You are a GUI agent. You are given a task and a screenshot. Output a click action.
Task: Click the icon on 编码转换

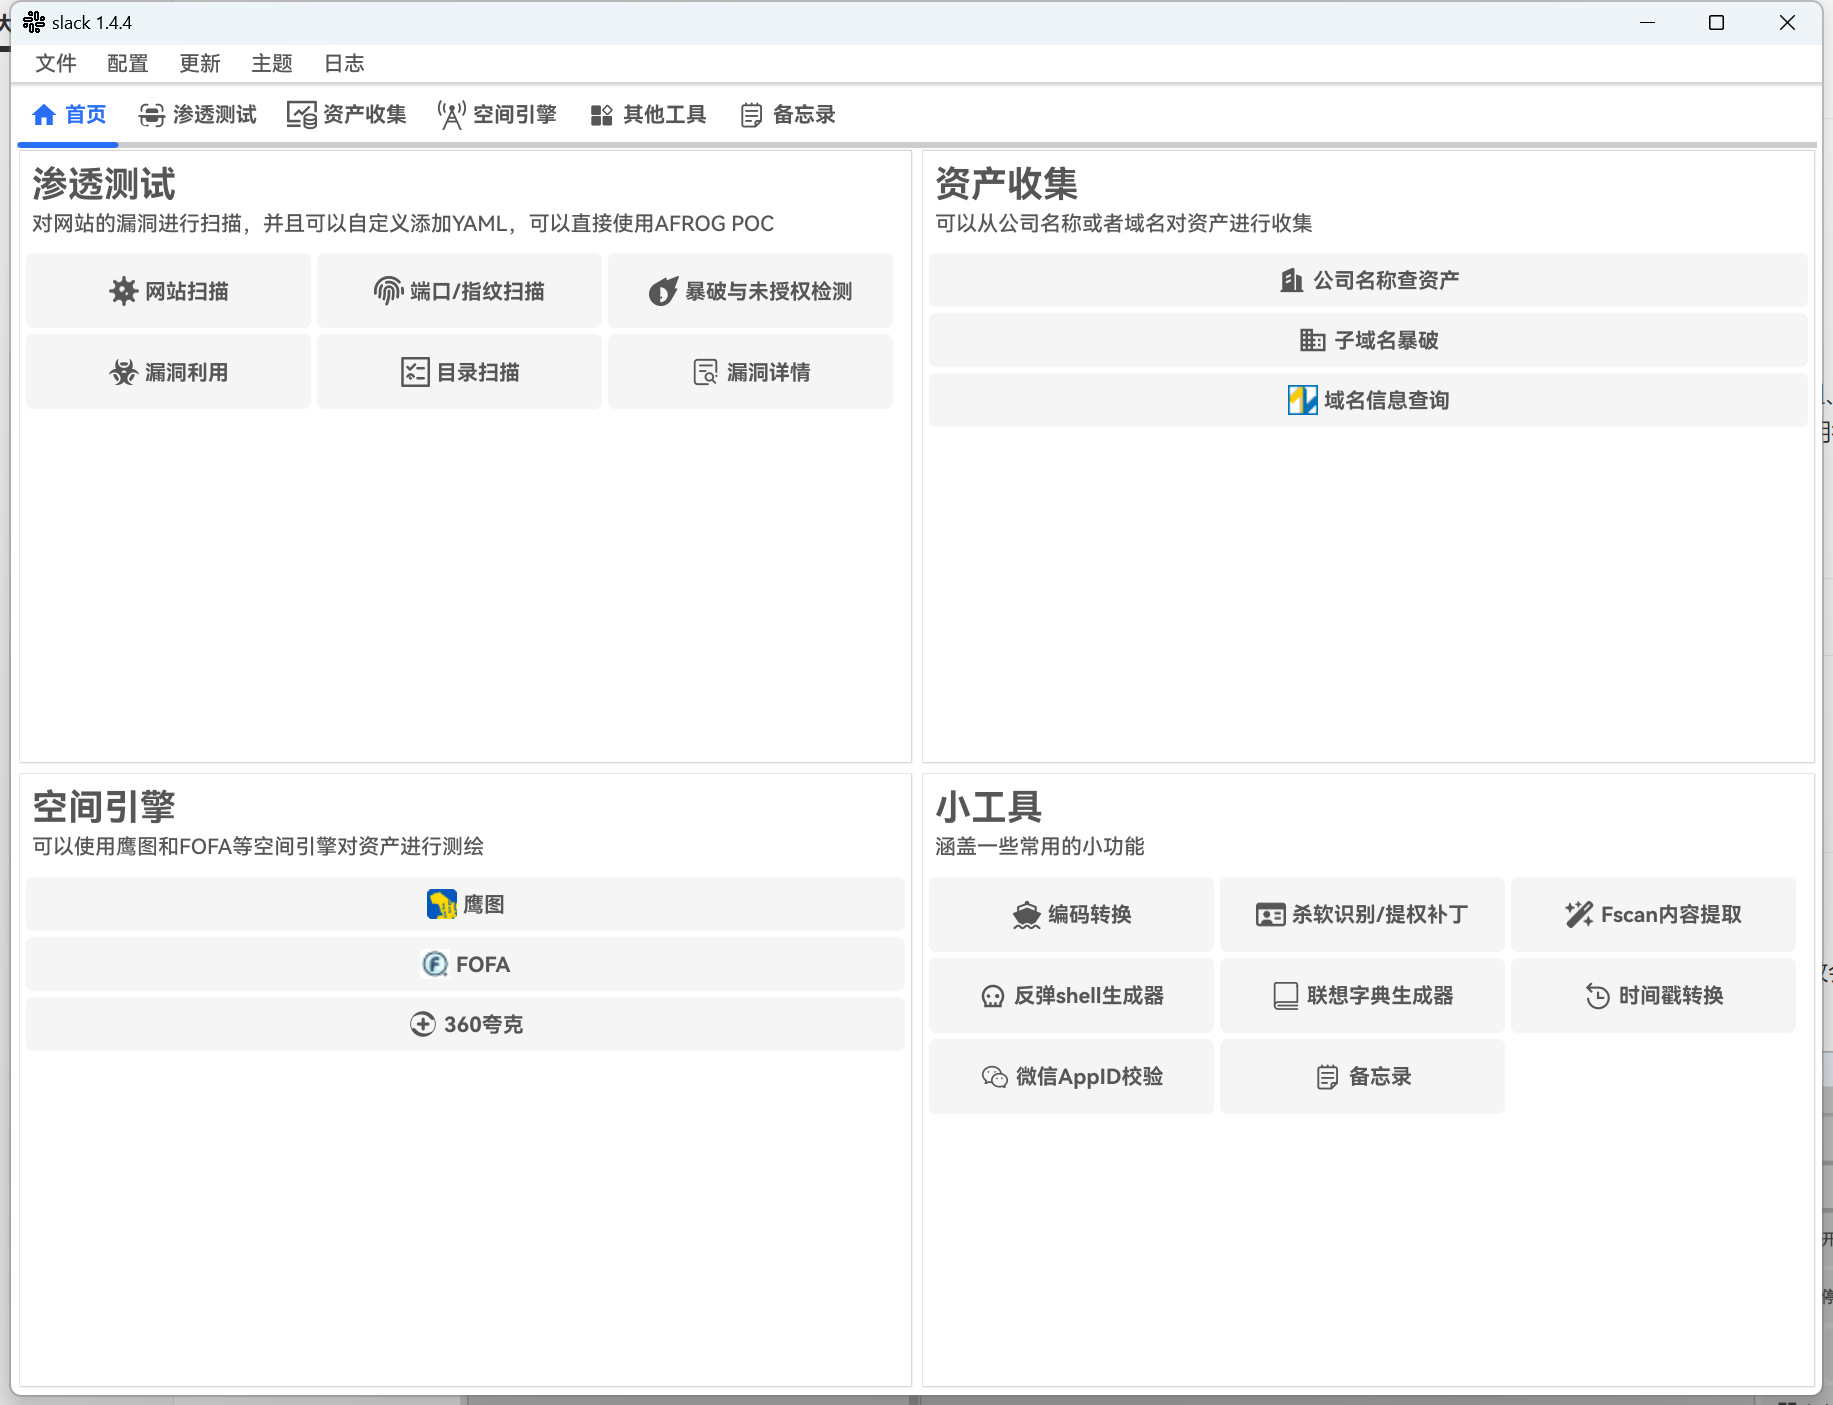(x=1027, y=915)
